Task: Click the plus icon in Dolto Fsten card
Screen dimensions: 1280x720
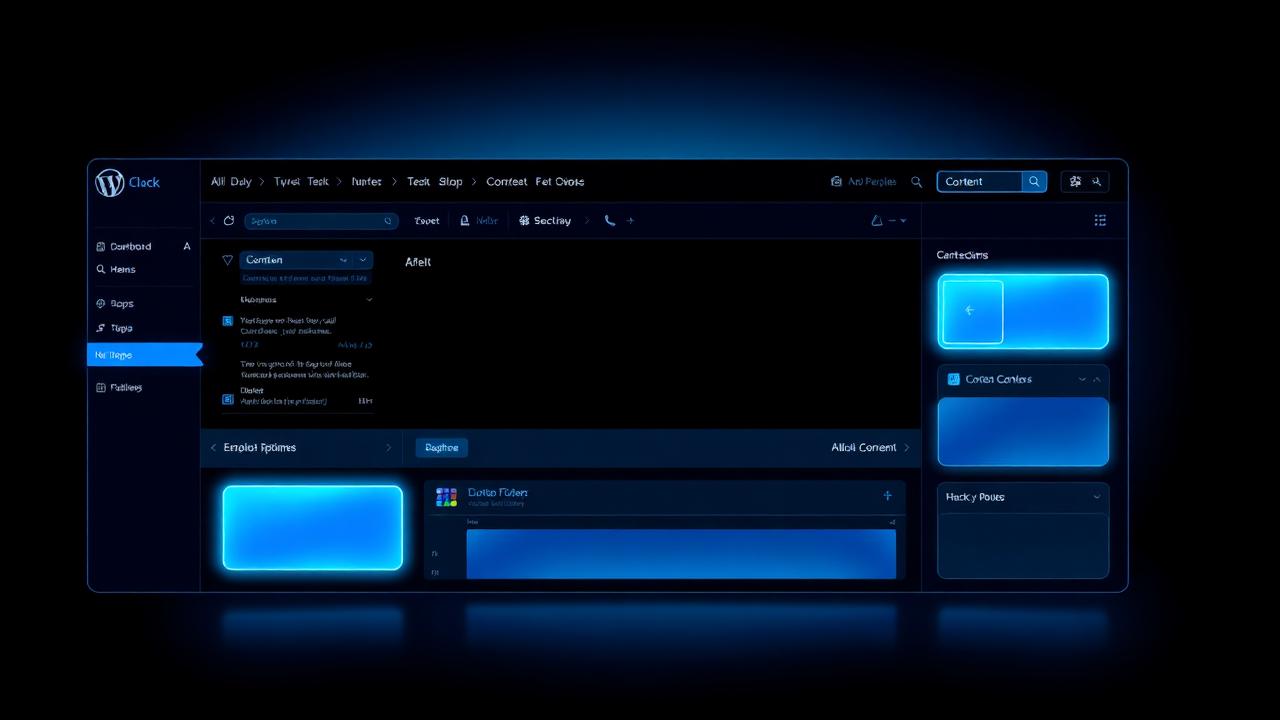Action: (x=887, y=495)
